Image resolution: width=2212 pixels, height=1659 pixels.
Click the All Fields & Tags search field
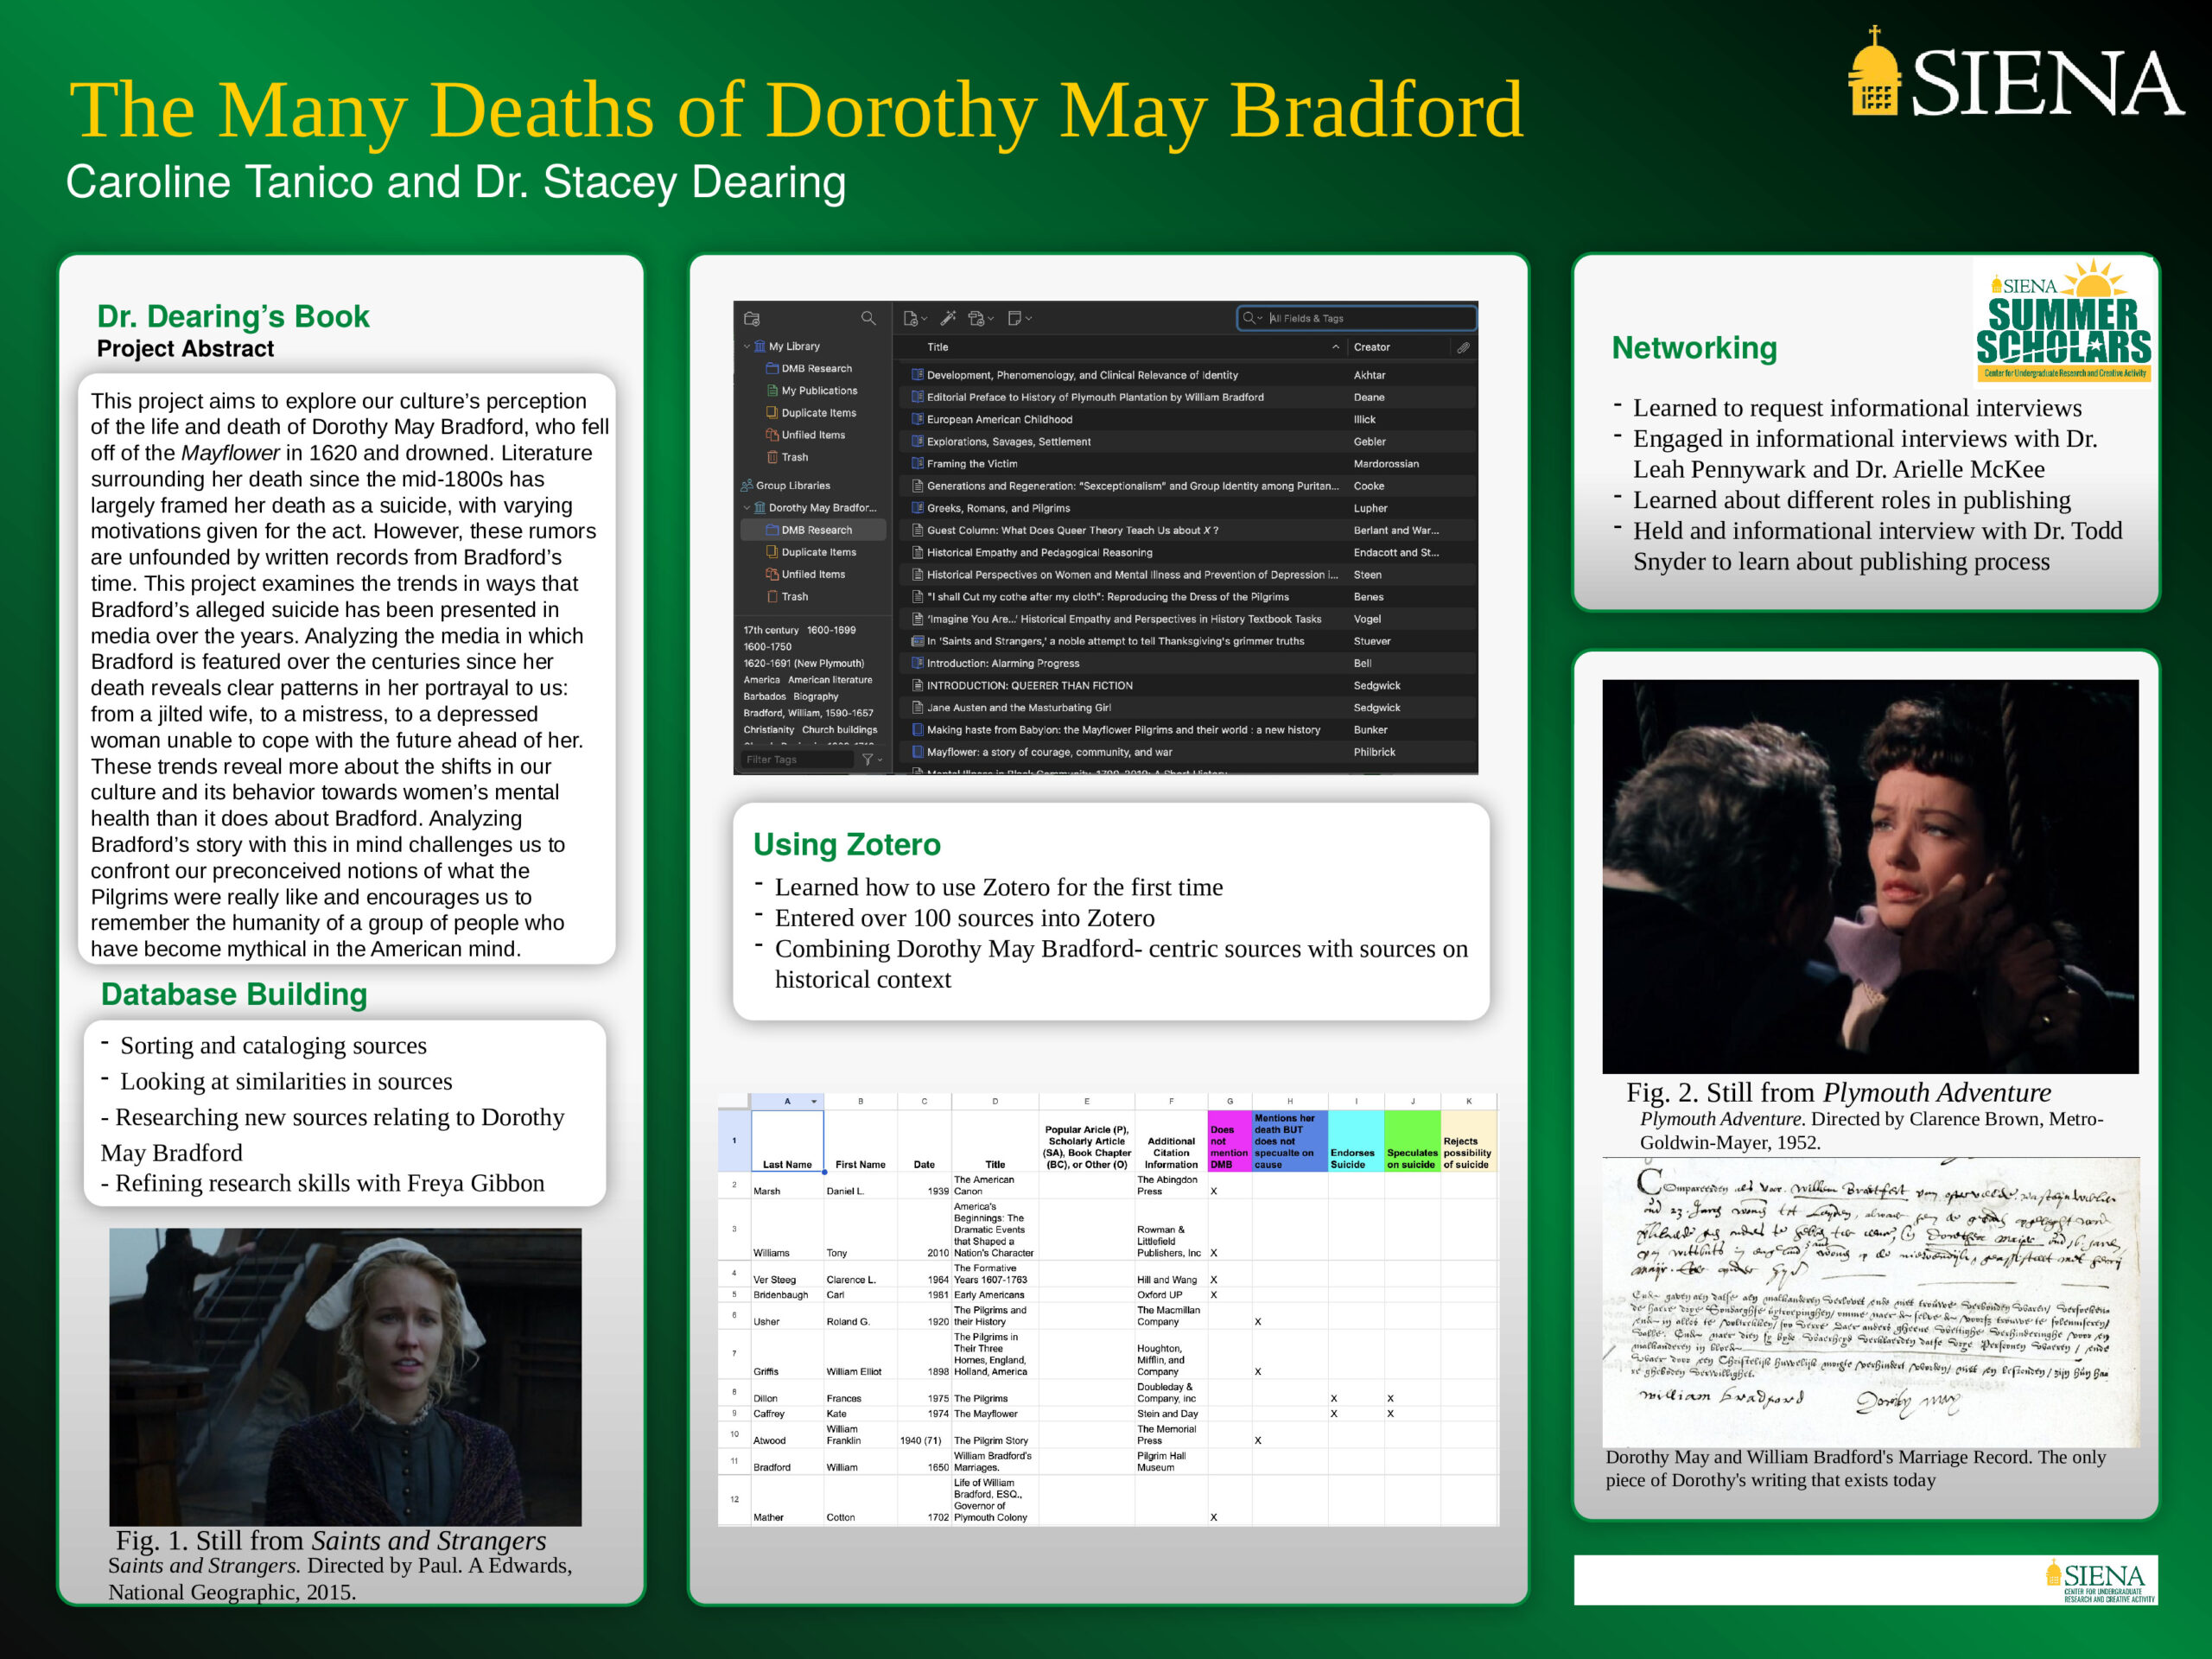pos(1357,318)
